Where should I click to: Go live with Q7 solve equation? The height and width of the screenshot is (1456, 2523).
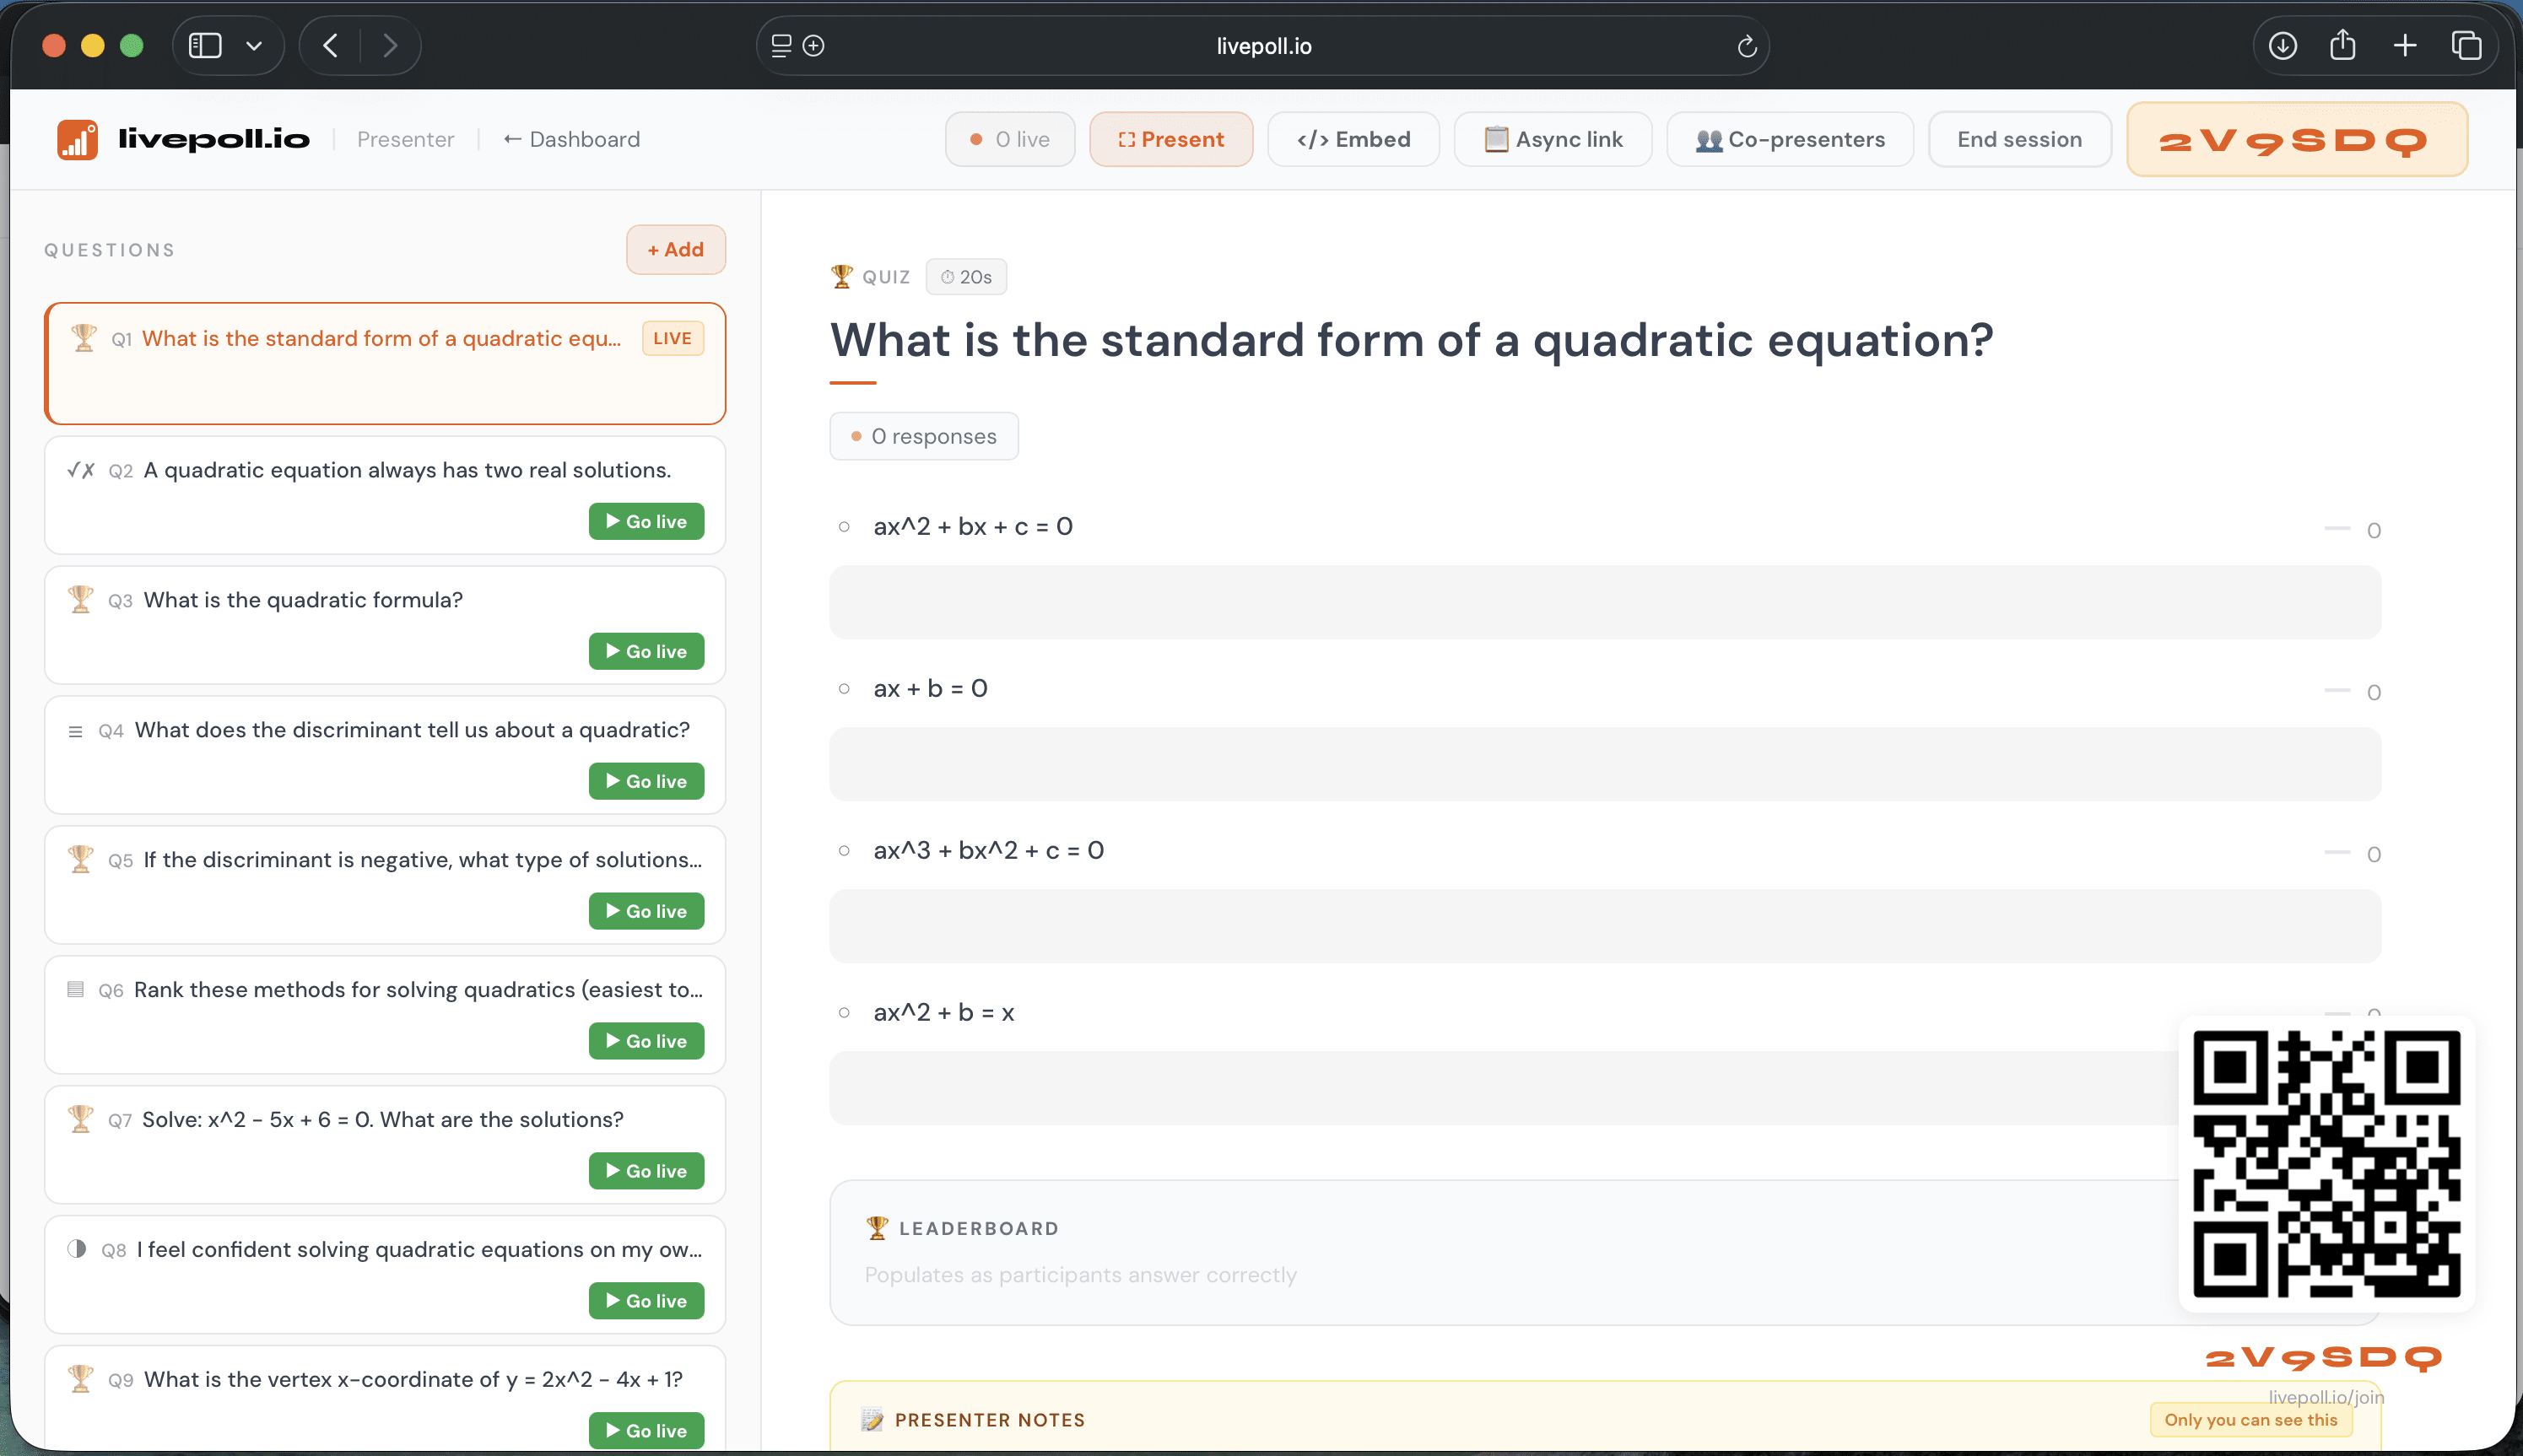[646, 1171]
